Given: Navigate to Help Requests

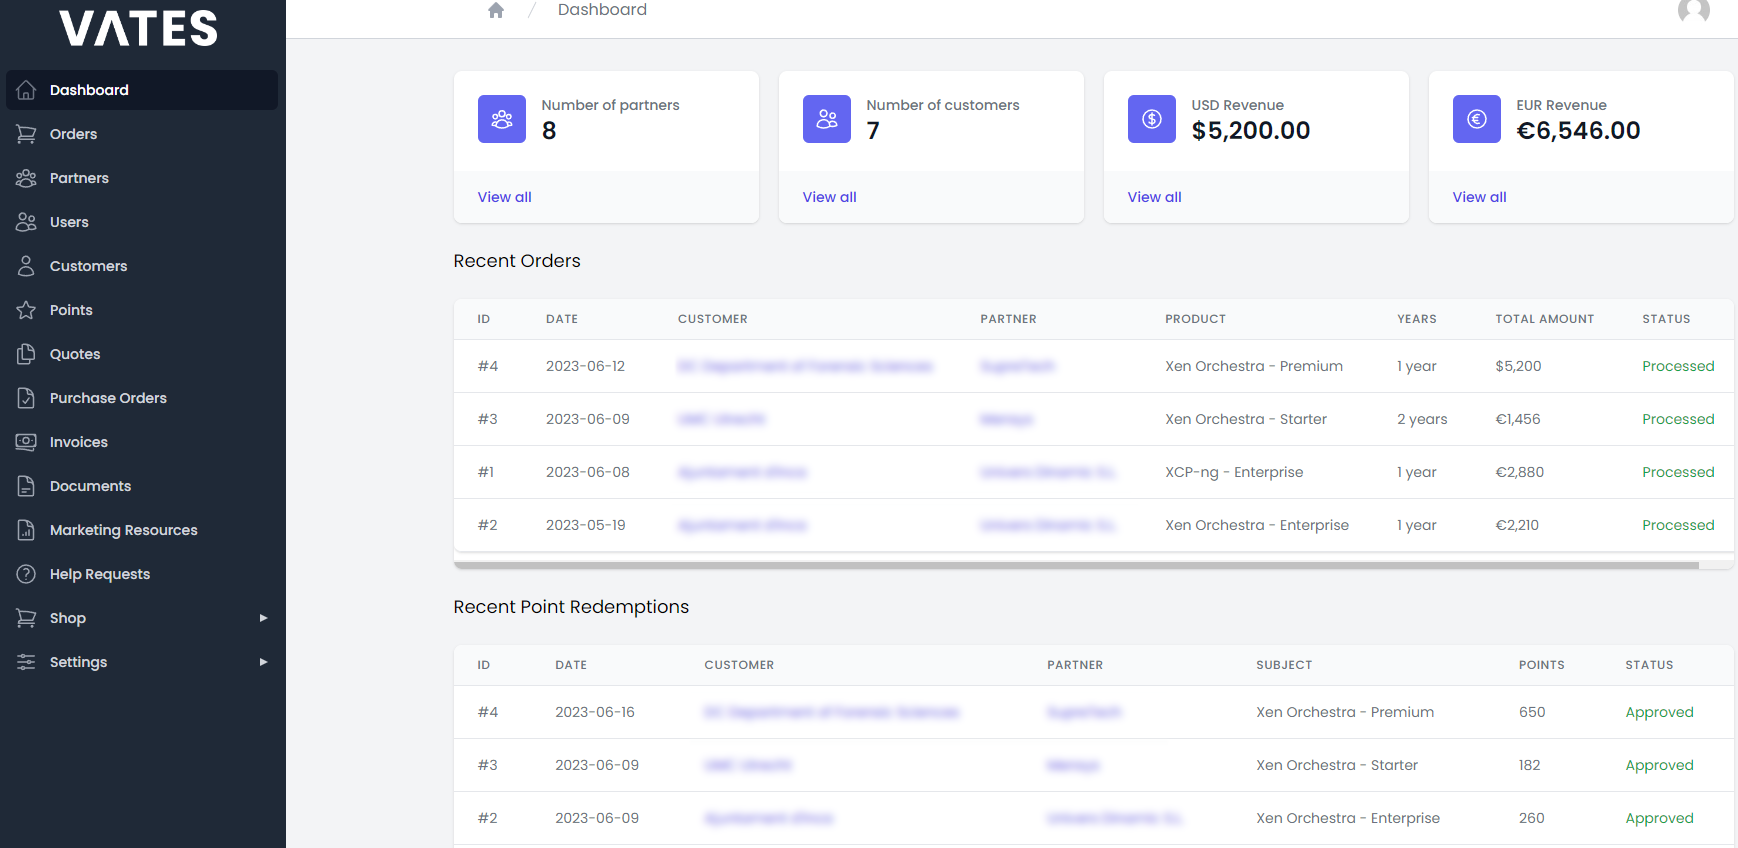Looking at the screenshot, I should click(x=142, y=574).
